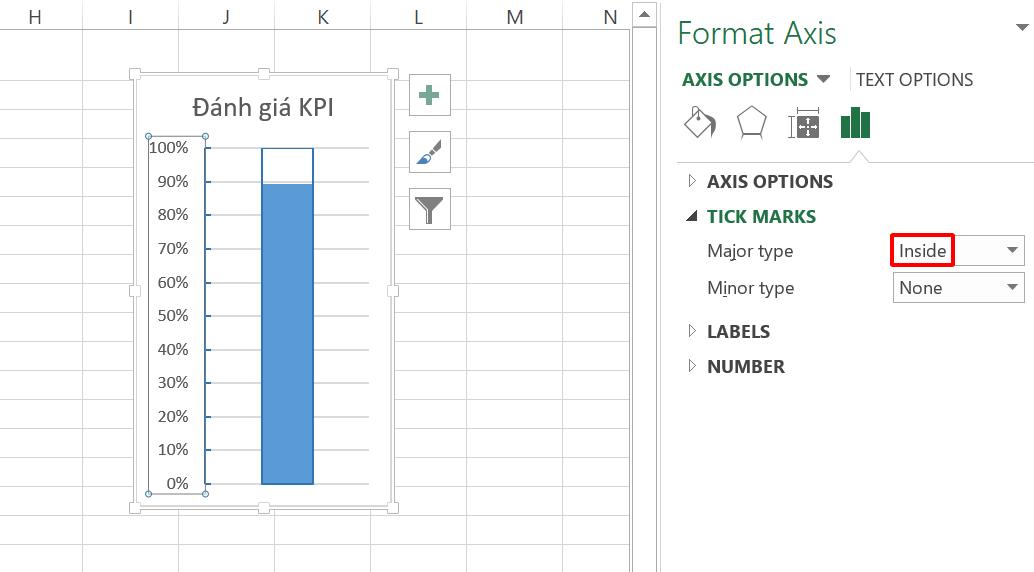Viewport: 1034px width, 572px height.
Task: Switch to the AXIS OPTIONS tab
Action: pos(745,80)
